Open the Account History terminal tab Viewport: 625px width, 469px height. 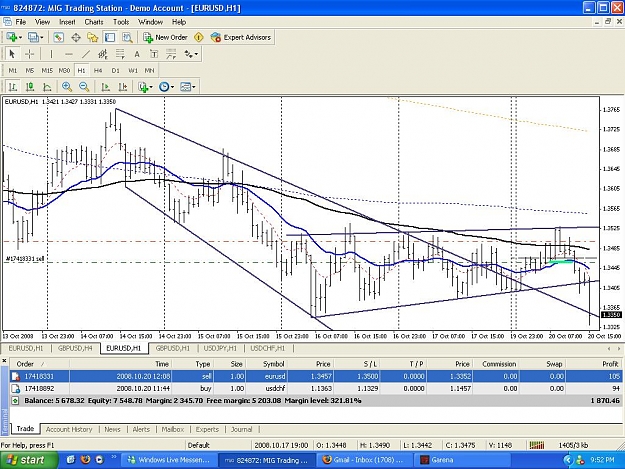(69, 429)
